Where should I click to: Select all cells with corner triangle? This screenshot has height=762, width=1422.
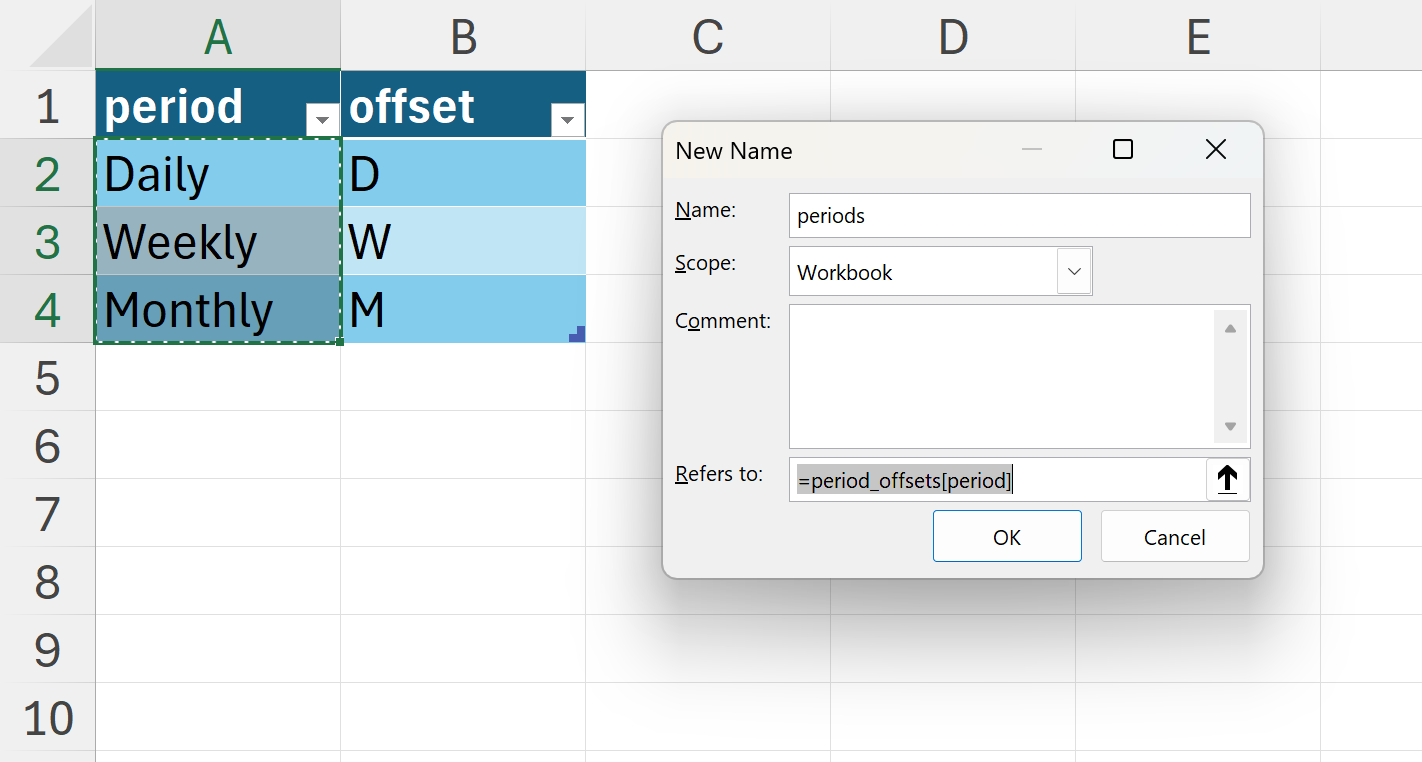[48, 36]
